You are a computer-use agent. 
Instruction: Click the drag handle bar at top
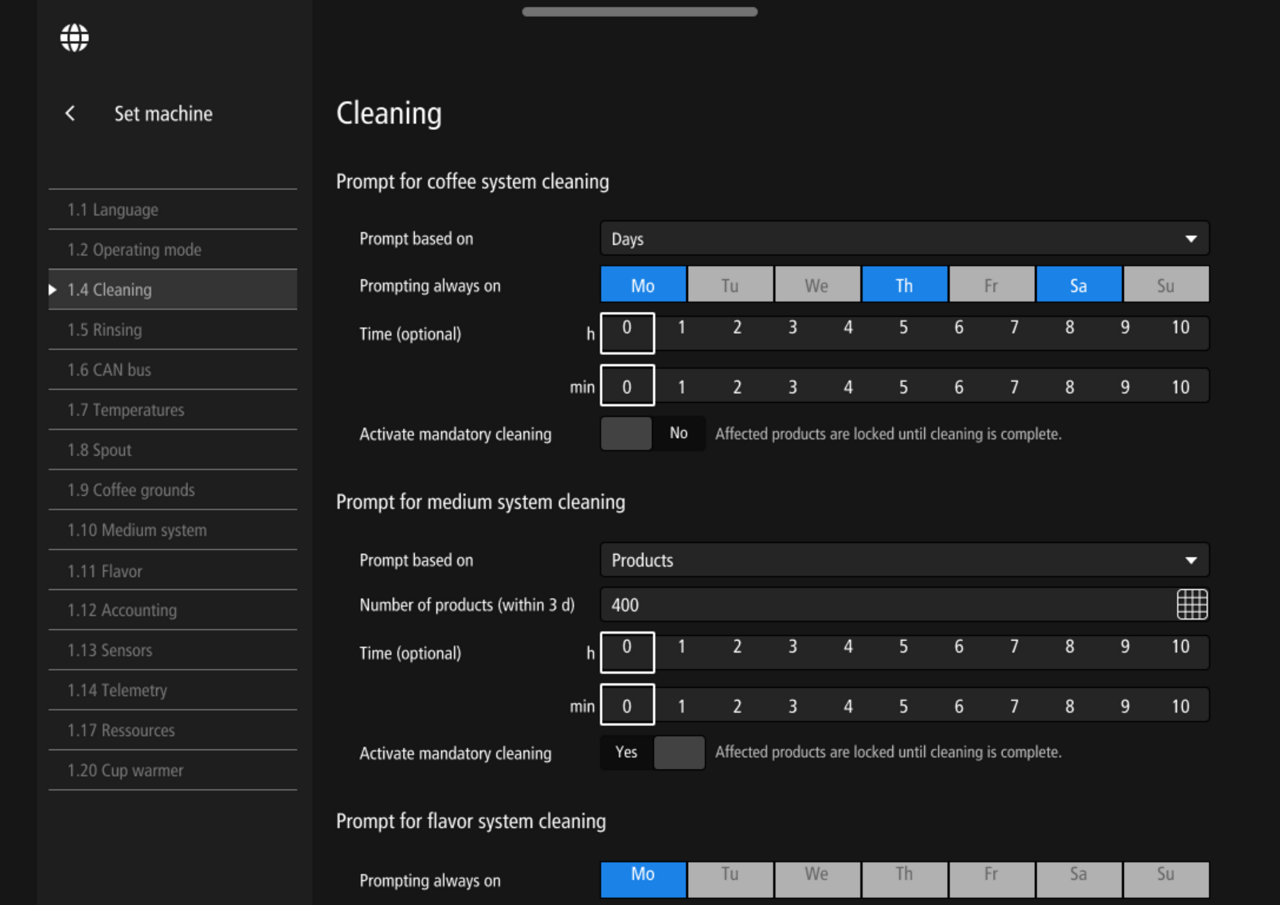click(x=640, y=12)
